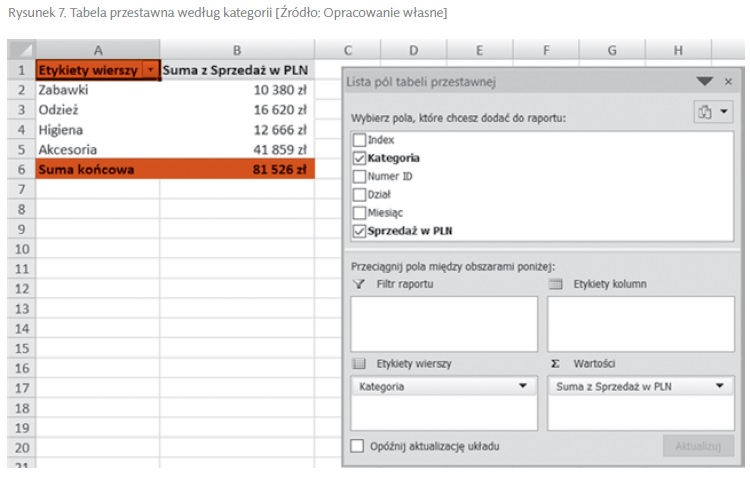
Task: Check the Numer ID field checkbox
Action: click(359, 176)
